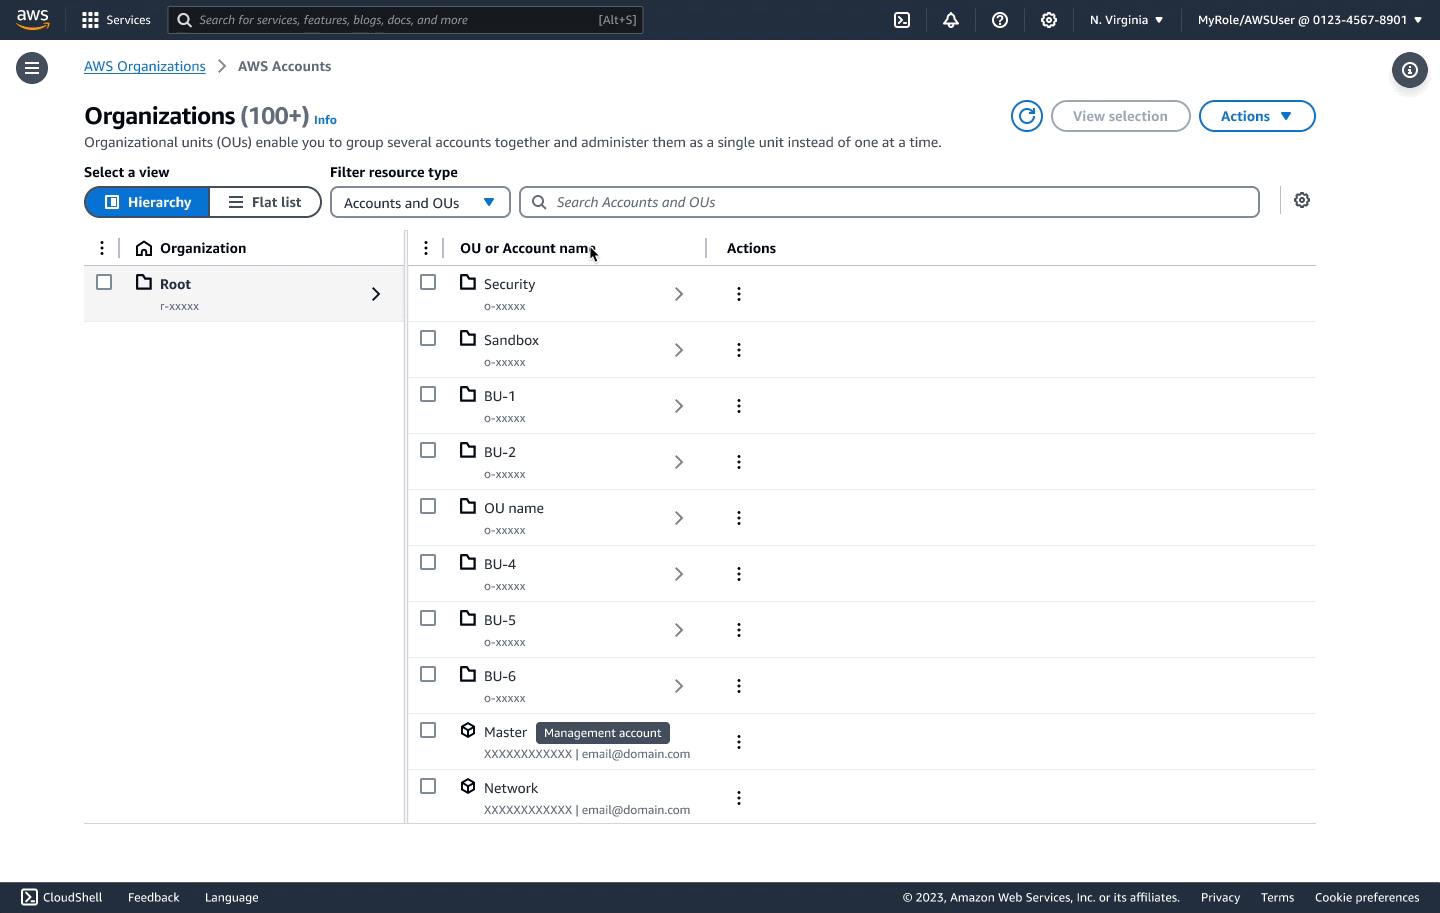This screenshot has width=1440, height=913.
Task: Check the BU-4 checkbox
Action: [x=428, y=562]
